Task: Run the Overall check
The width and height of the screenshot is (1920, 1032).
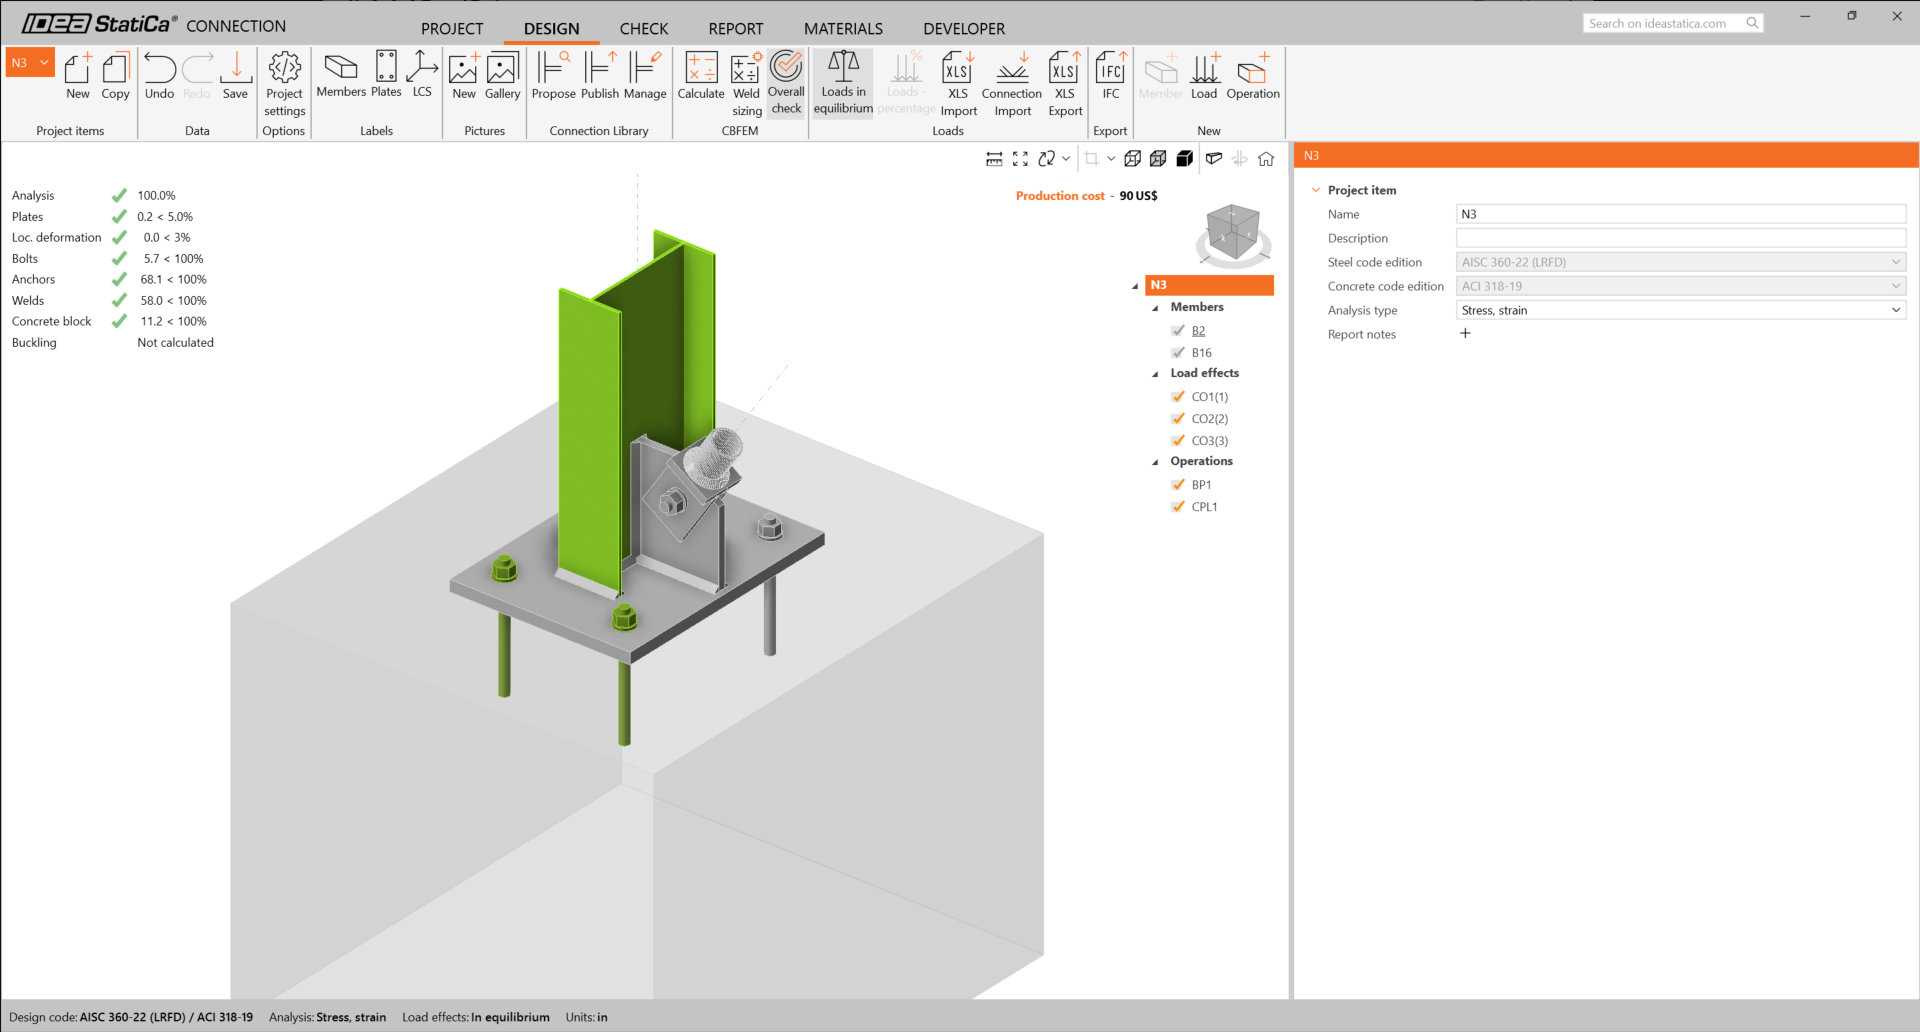Action: point(786,82)
